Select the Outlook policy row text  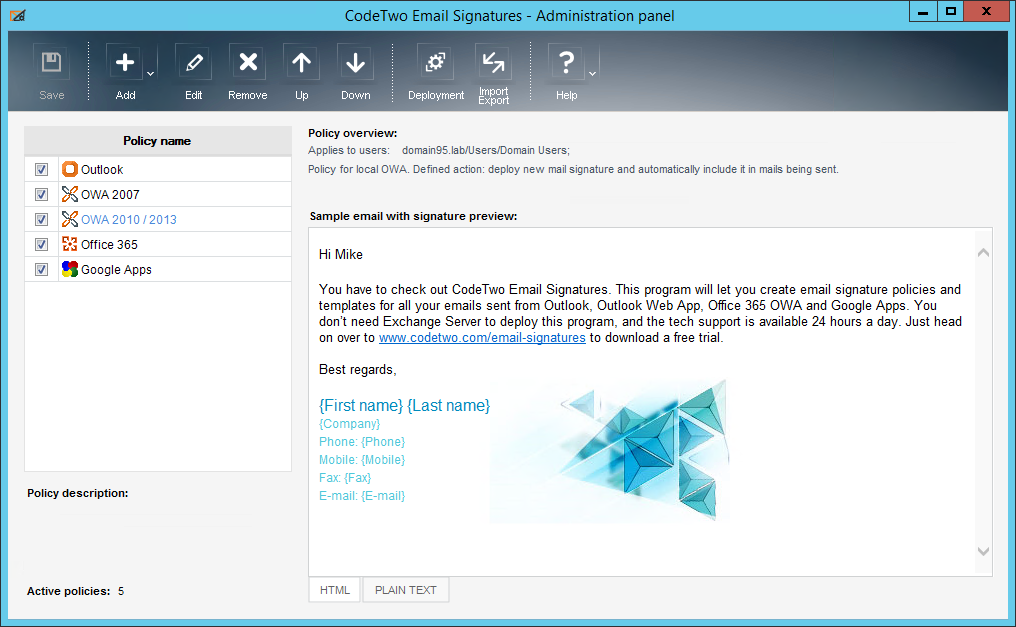coord(102,170)
